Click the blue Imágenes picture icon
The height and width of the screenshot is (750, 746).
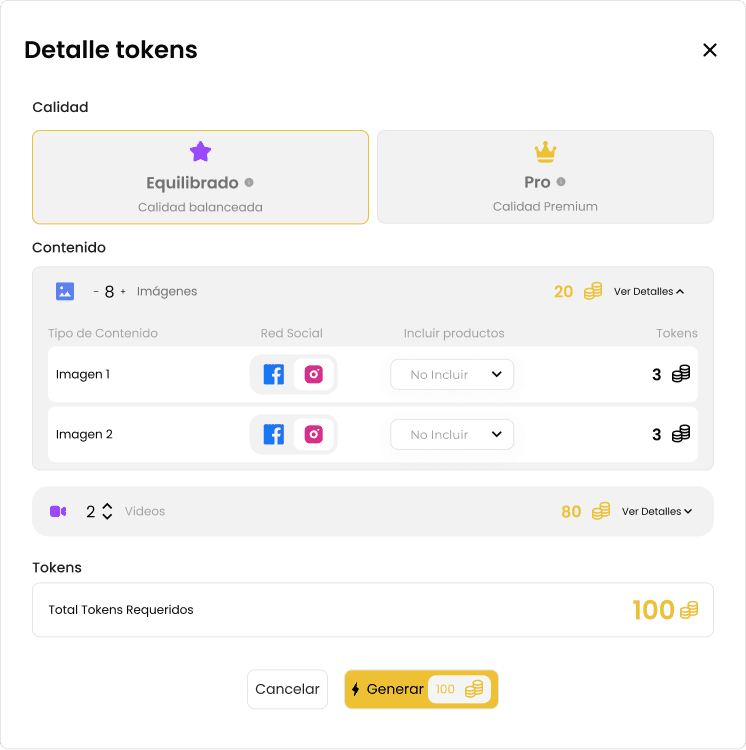coord(65,291)
